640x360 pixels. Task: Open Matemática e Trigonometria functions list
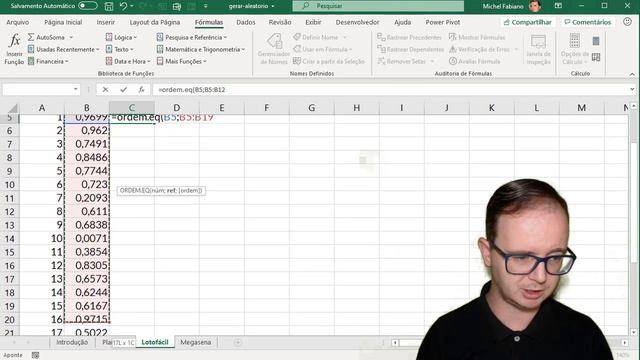[x=200, y=49]
